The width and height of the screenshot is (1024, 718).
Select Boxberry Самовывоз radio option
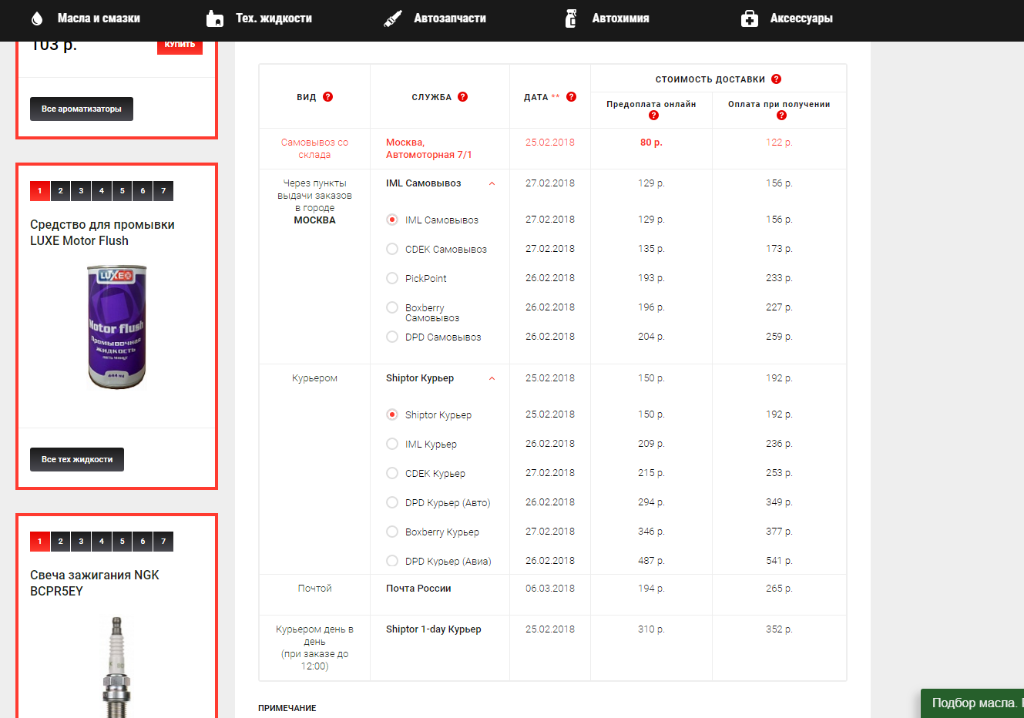pyautogui.click(x=392, y=307)
